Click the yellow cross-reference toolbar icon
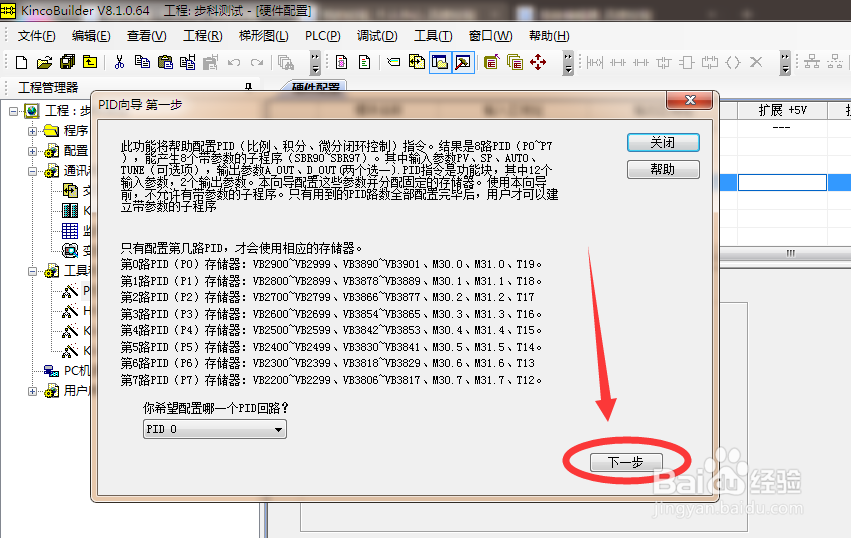Image resolution: width=851 pixels, height=538 pixels. (x=417, y=62)
